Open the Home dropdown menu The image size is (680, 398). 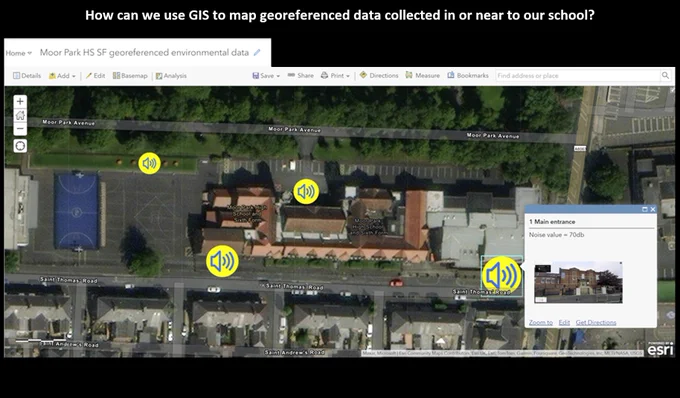(19, 53)
